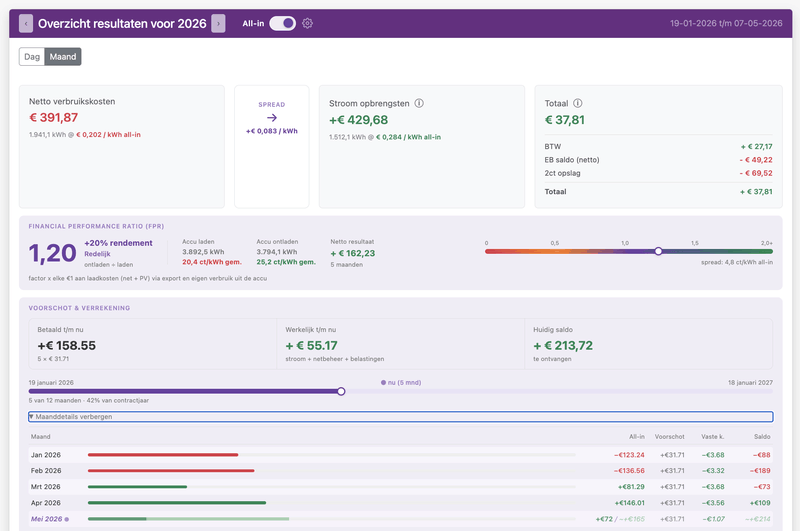Click info icon next to Stroom opbrengsten
Screen dimensions: 800x531
(419, 103)
